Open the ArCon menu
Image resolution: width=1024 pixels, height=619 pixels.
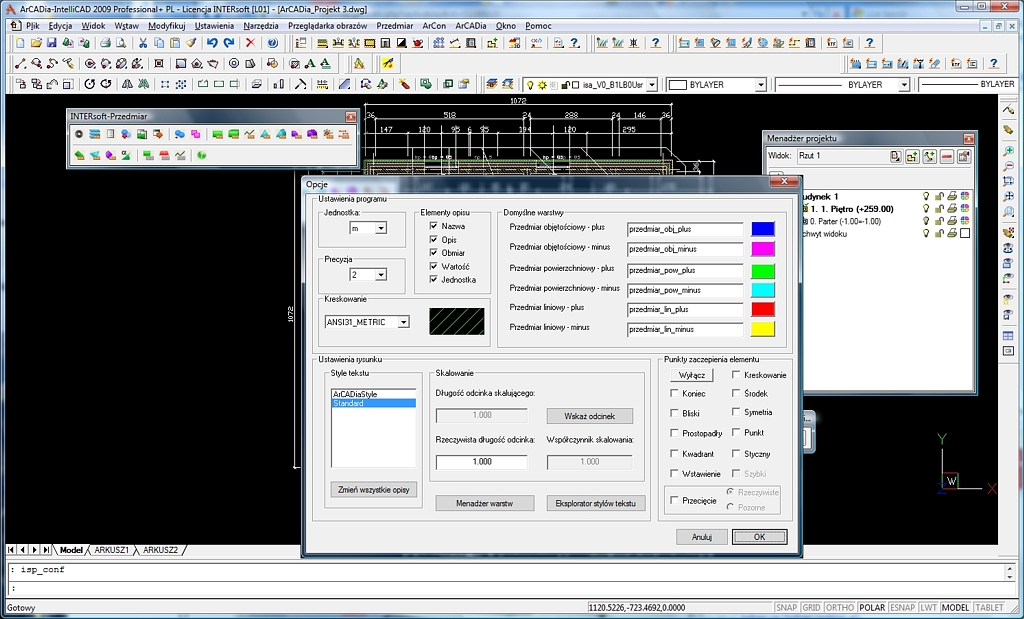[434, 26]
